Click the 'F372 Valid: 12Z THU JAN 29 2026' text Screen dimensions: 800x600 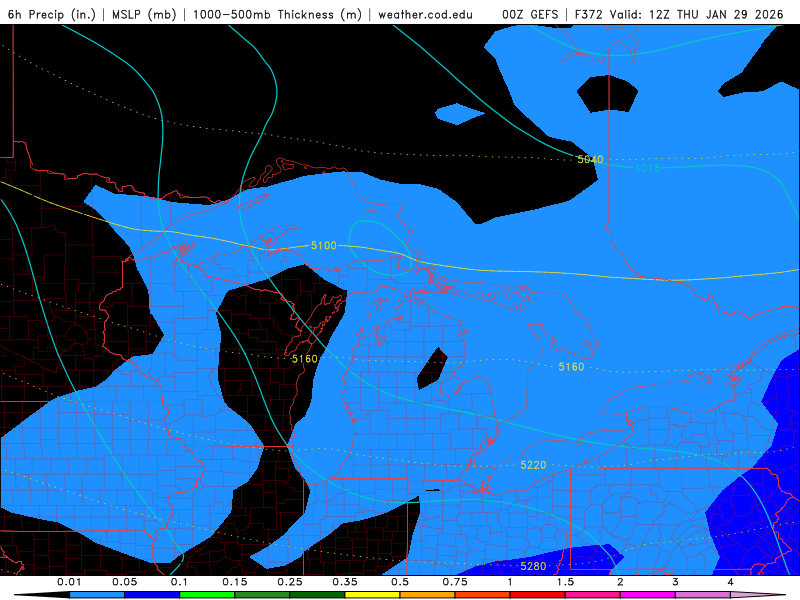(x=679, y=14)
